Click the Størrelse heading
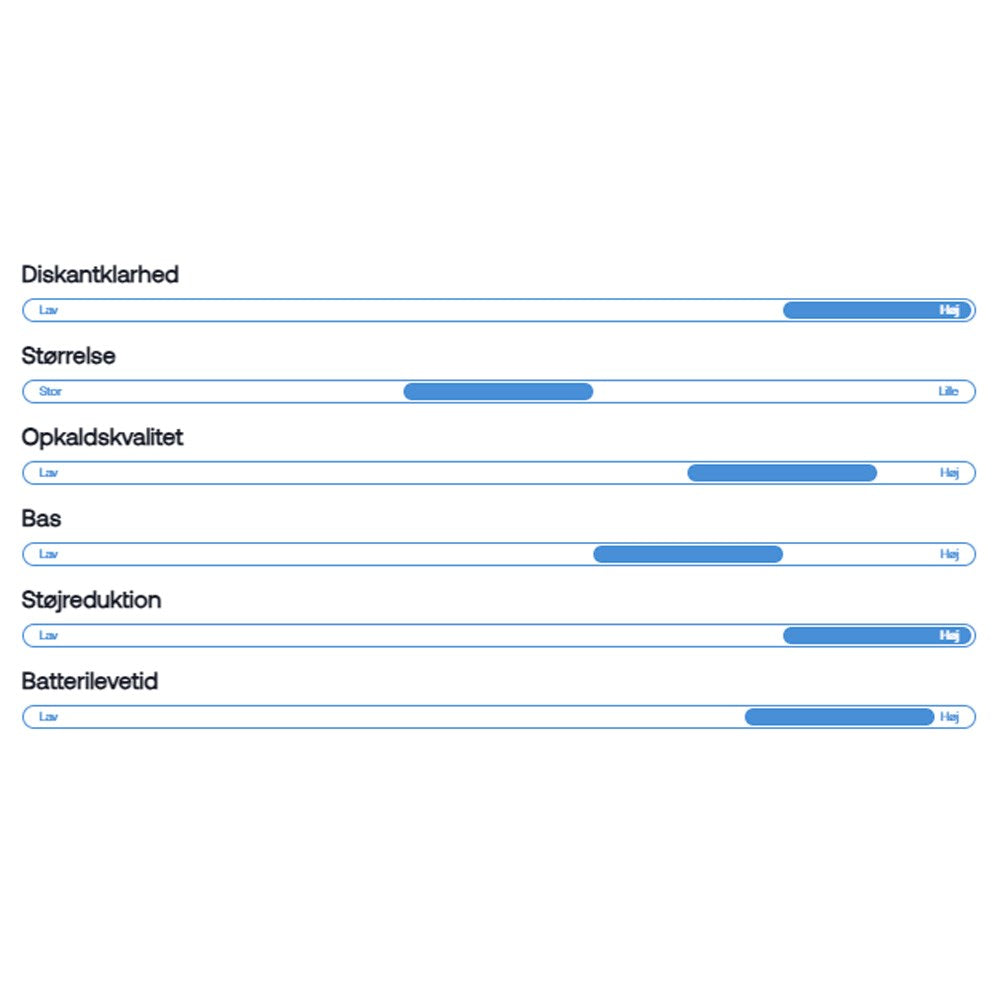1000x1000 pixels. click(x=68, y=356)
